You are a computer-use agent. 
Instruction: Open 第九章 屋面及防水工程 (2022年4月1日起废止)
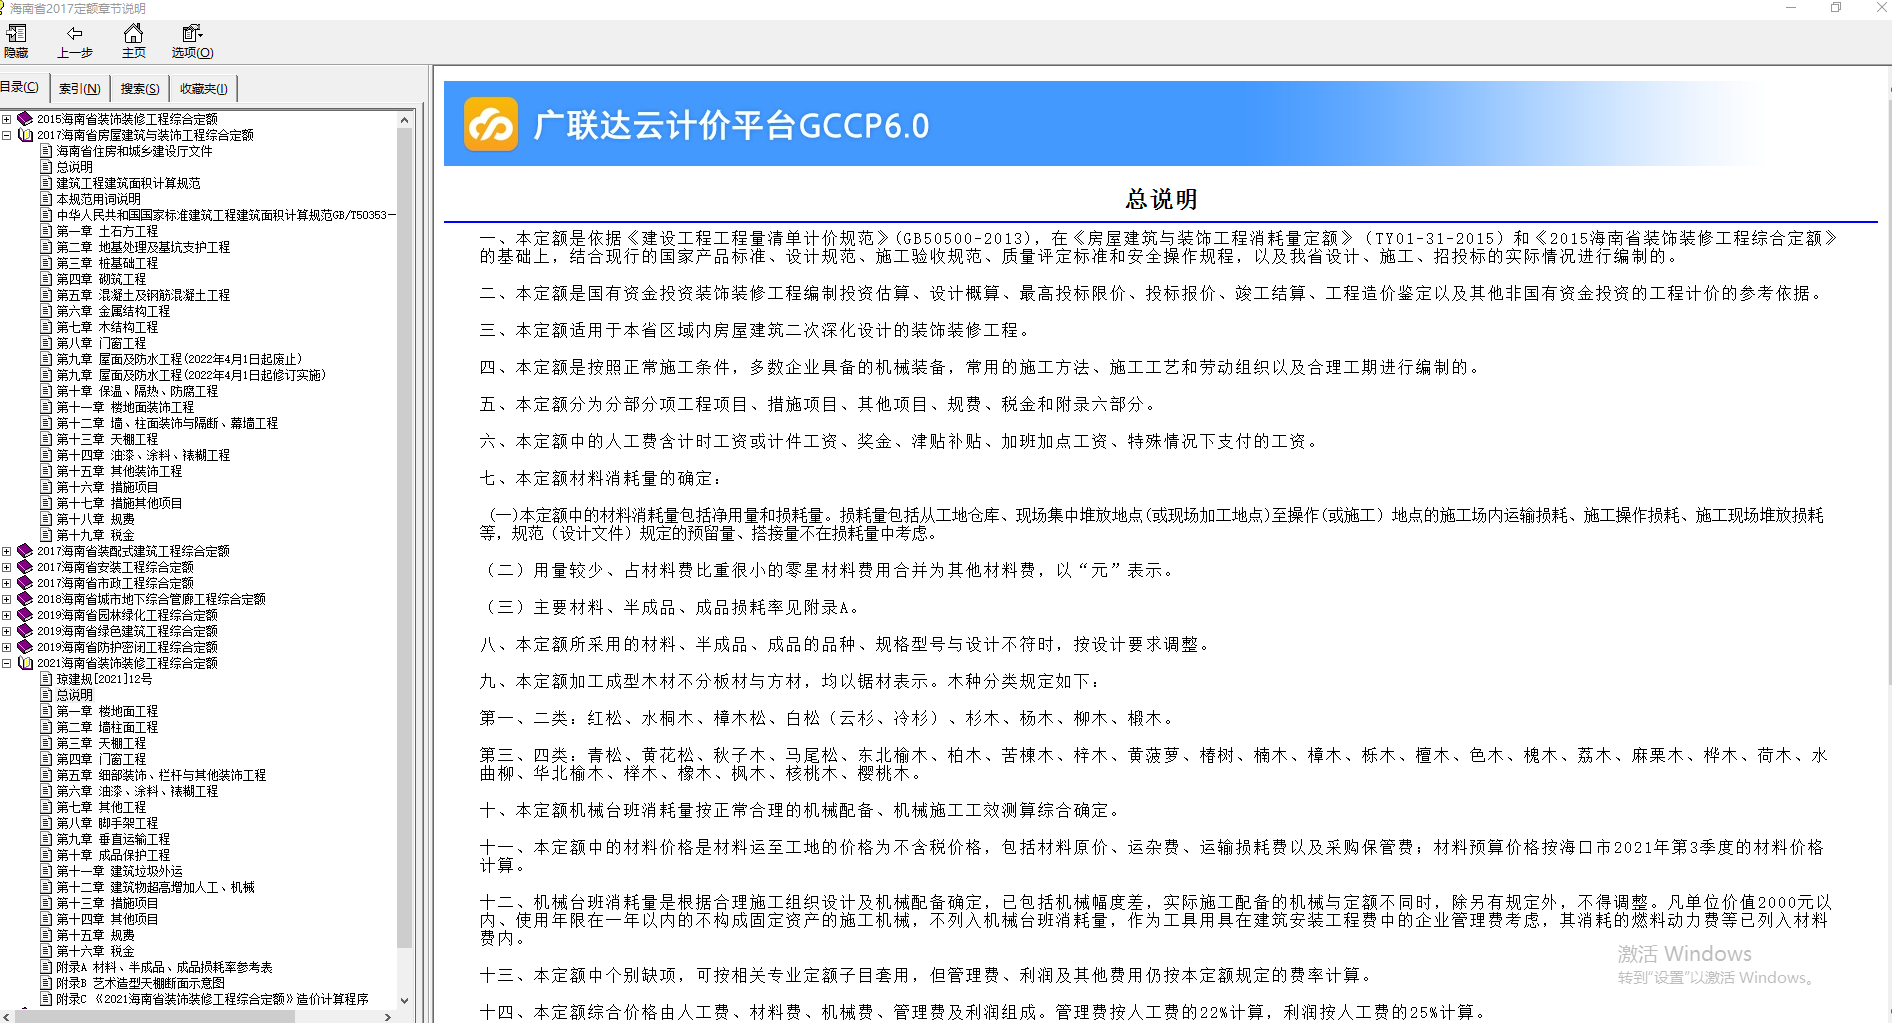[x=179, y=359]
